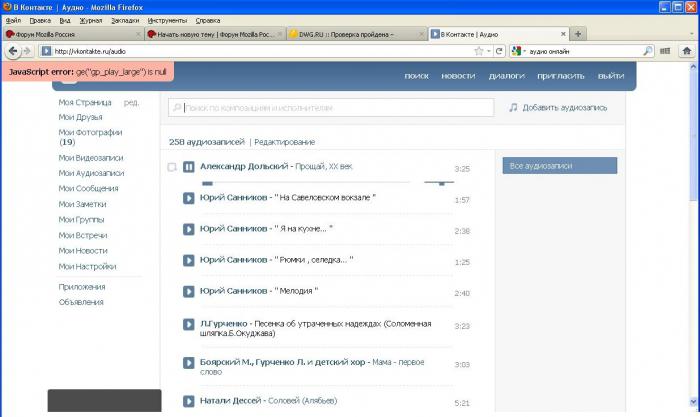Screen dimensions: 700x417
Task: Click the browser Back arrow button
Action: pos(13,51)
